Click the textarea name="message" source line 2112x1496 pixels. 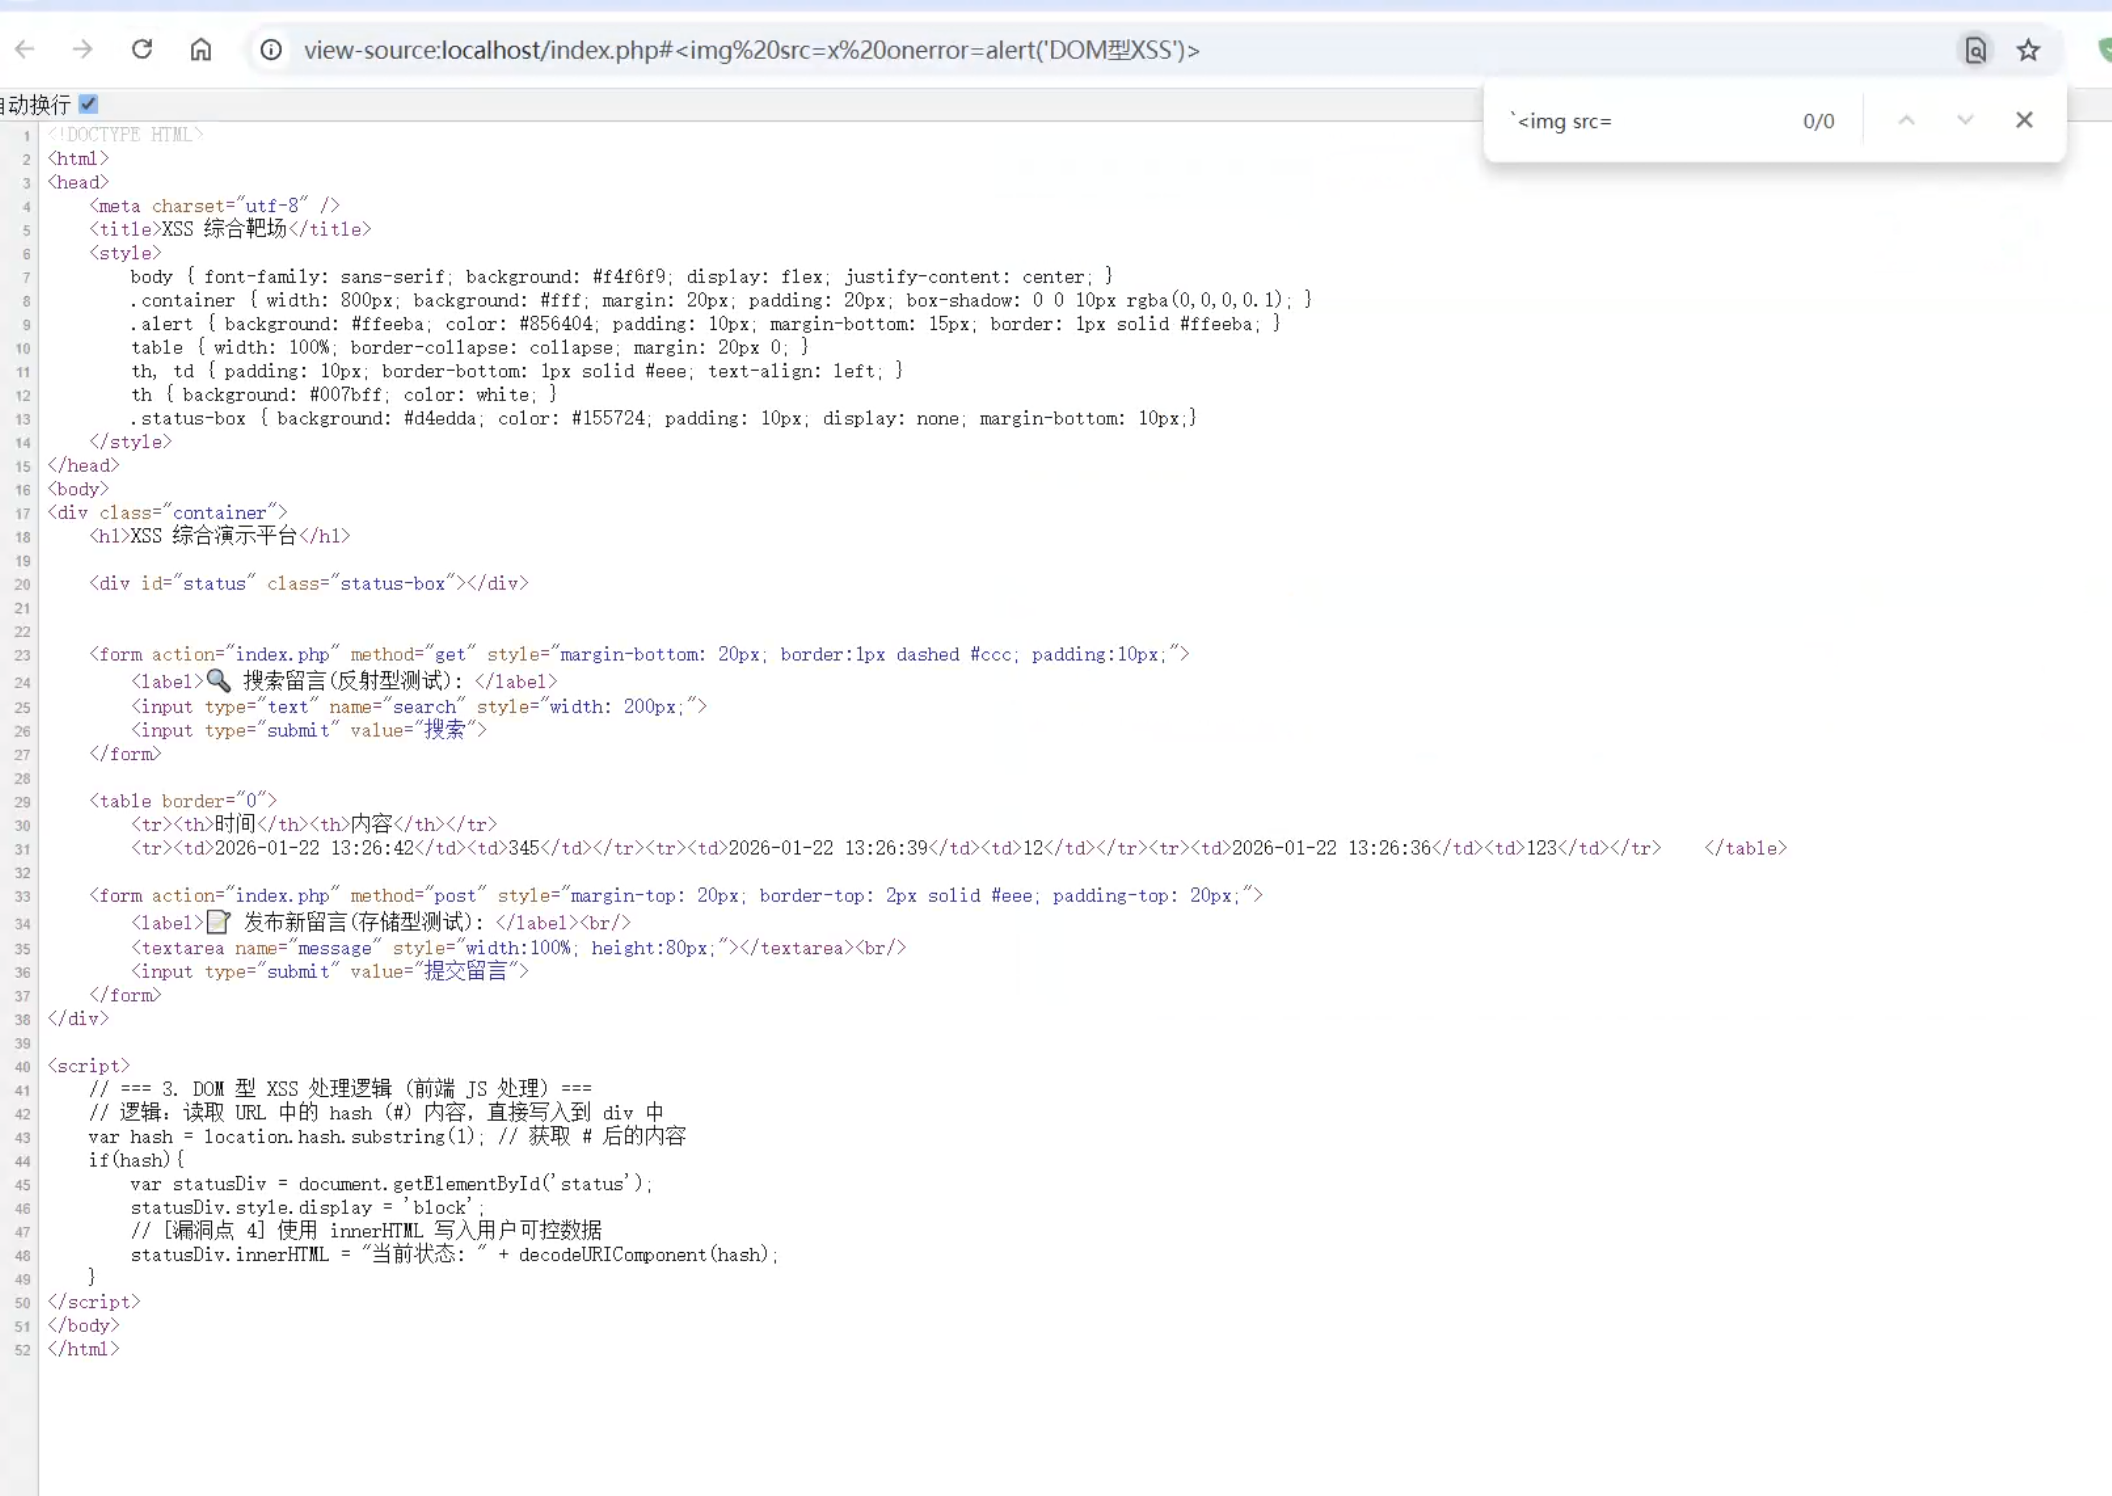[518, 948]
